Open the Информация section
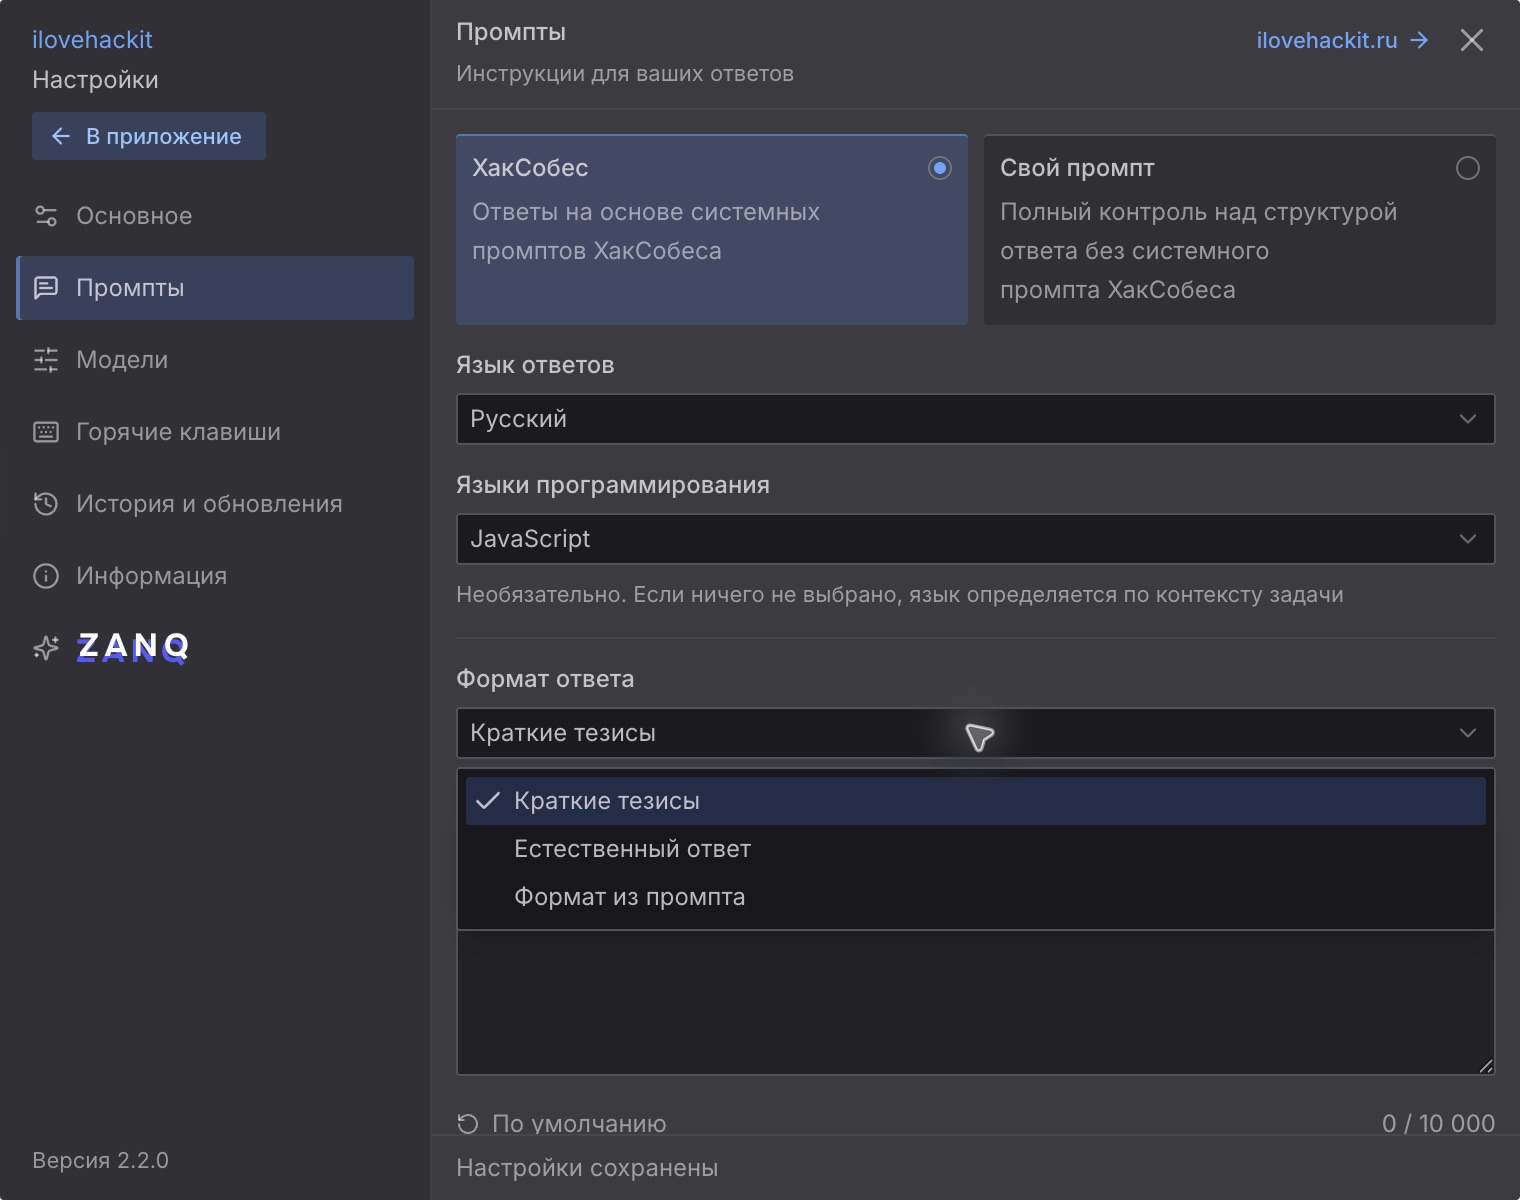Image resolution: width=1520 pixels, height=1200 pixels. pyautogui.click(x=215, y=576)
